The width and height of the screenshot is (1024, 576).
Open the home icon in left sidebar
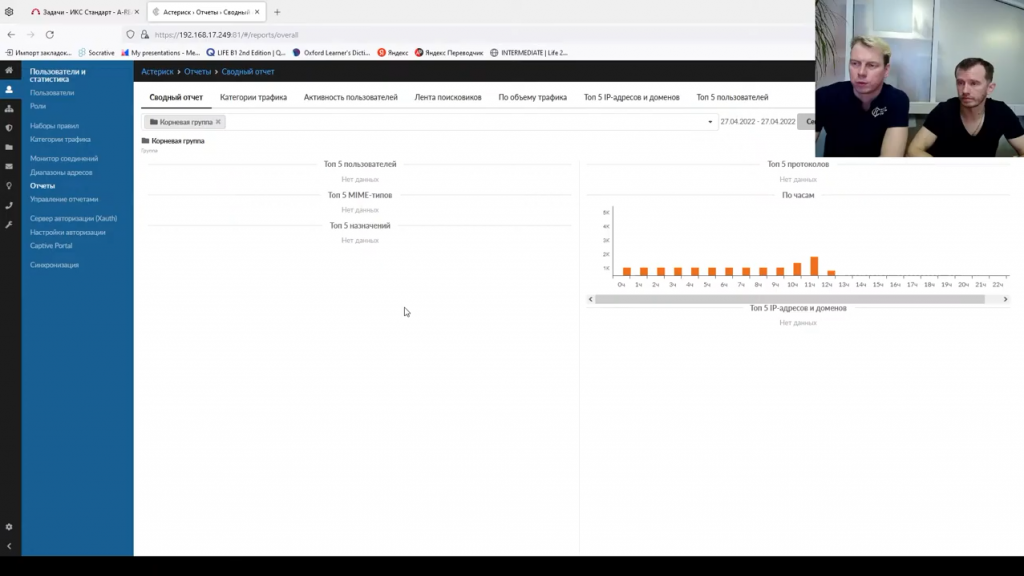pyautogui.click(x=9, y=70)
